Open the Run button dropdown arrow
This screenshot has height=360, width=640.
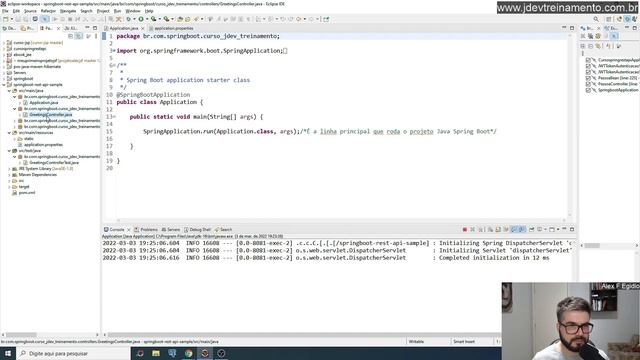tap(147, 19)
